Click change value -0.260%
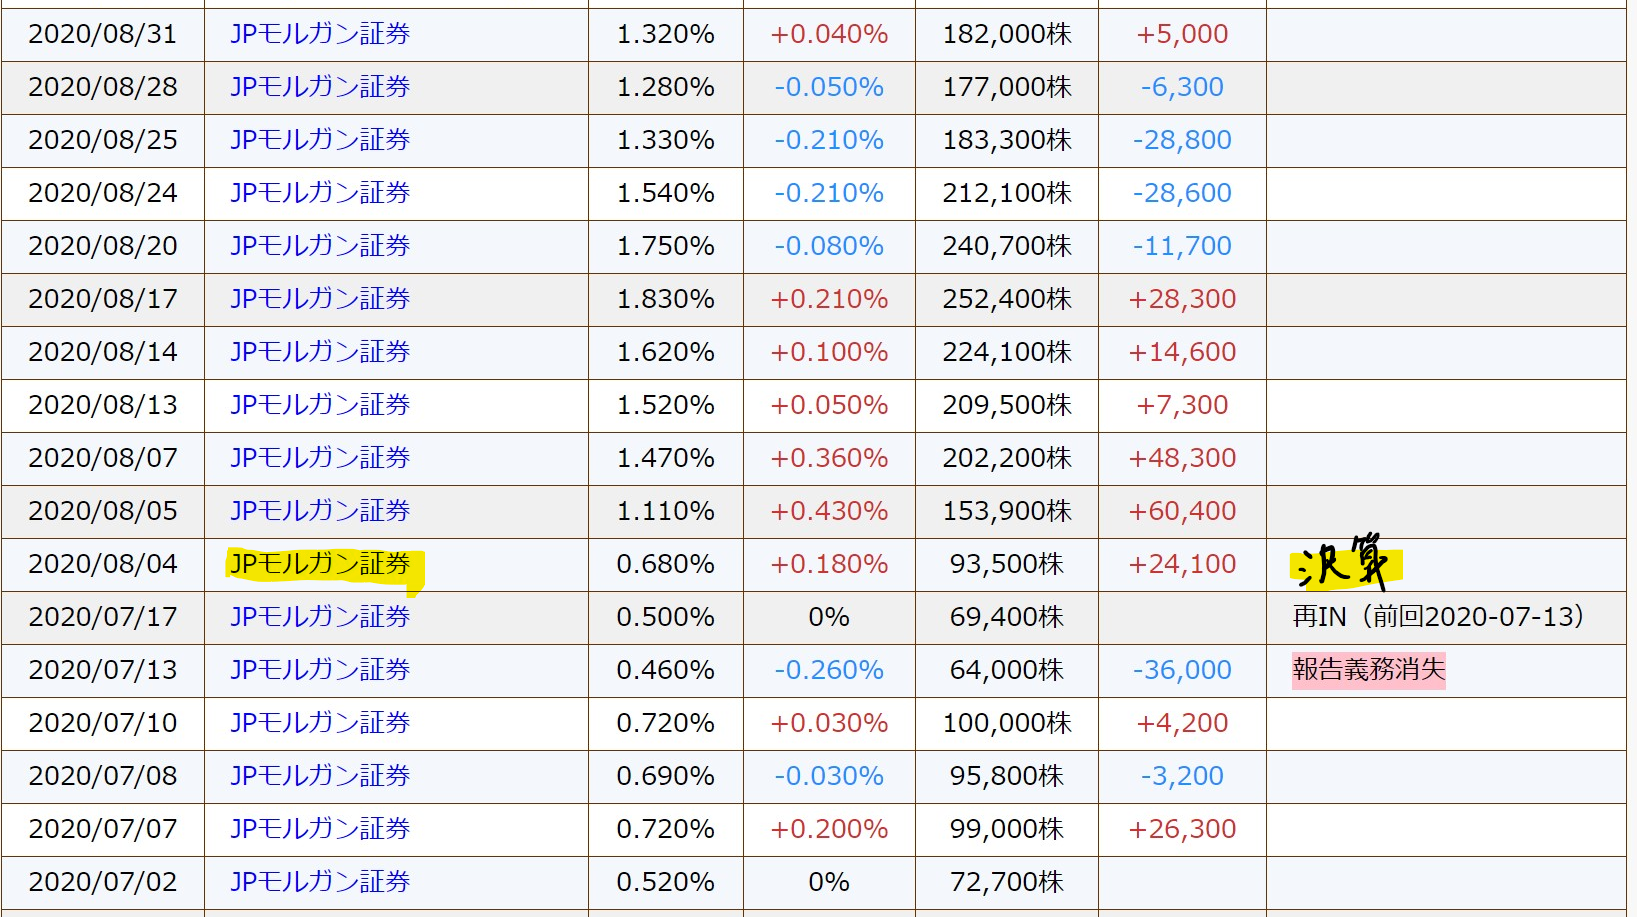1637x917 pixels. [829, 670]
